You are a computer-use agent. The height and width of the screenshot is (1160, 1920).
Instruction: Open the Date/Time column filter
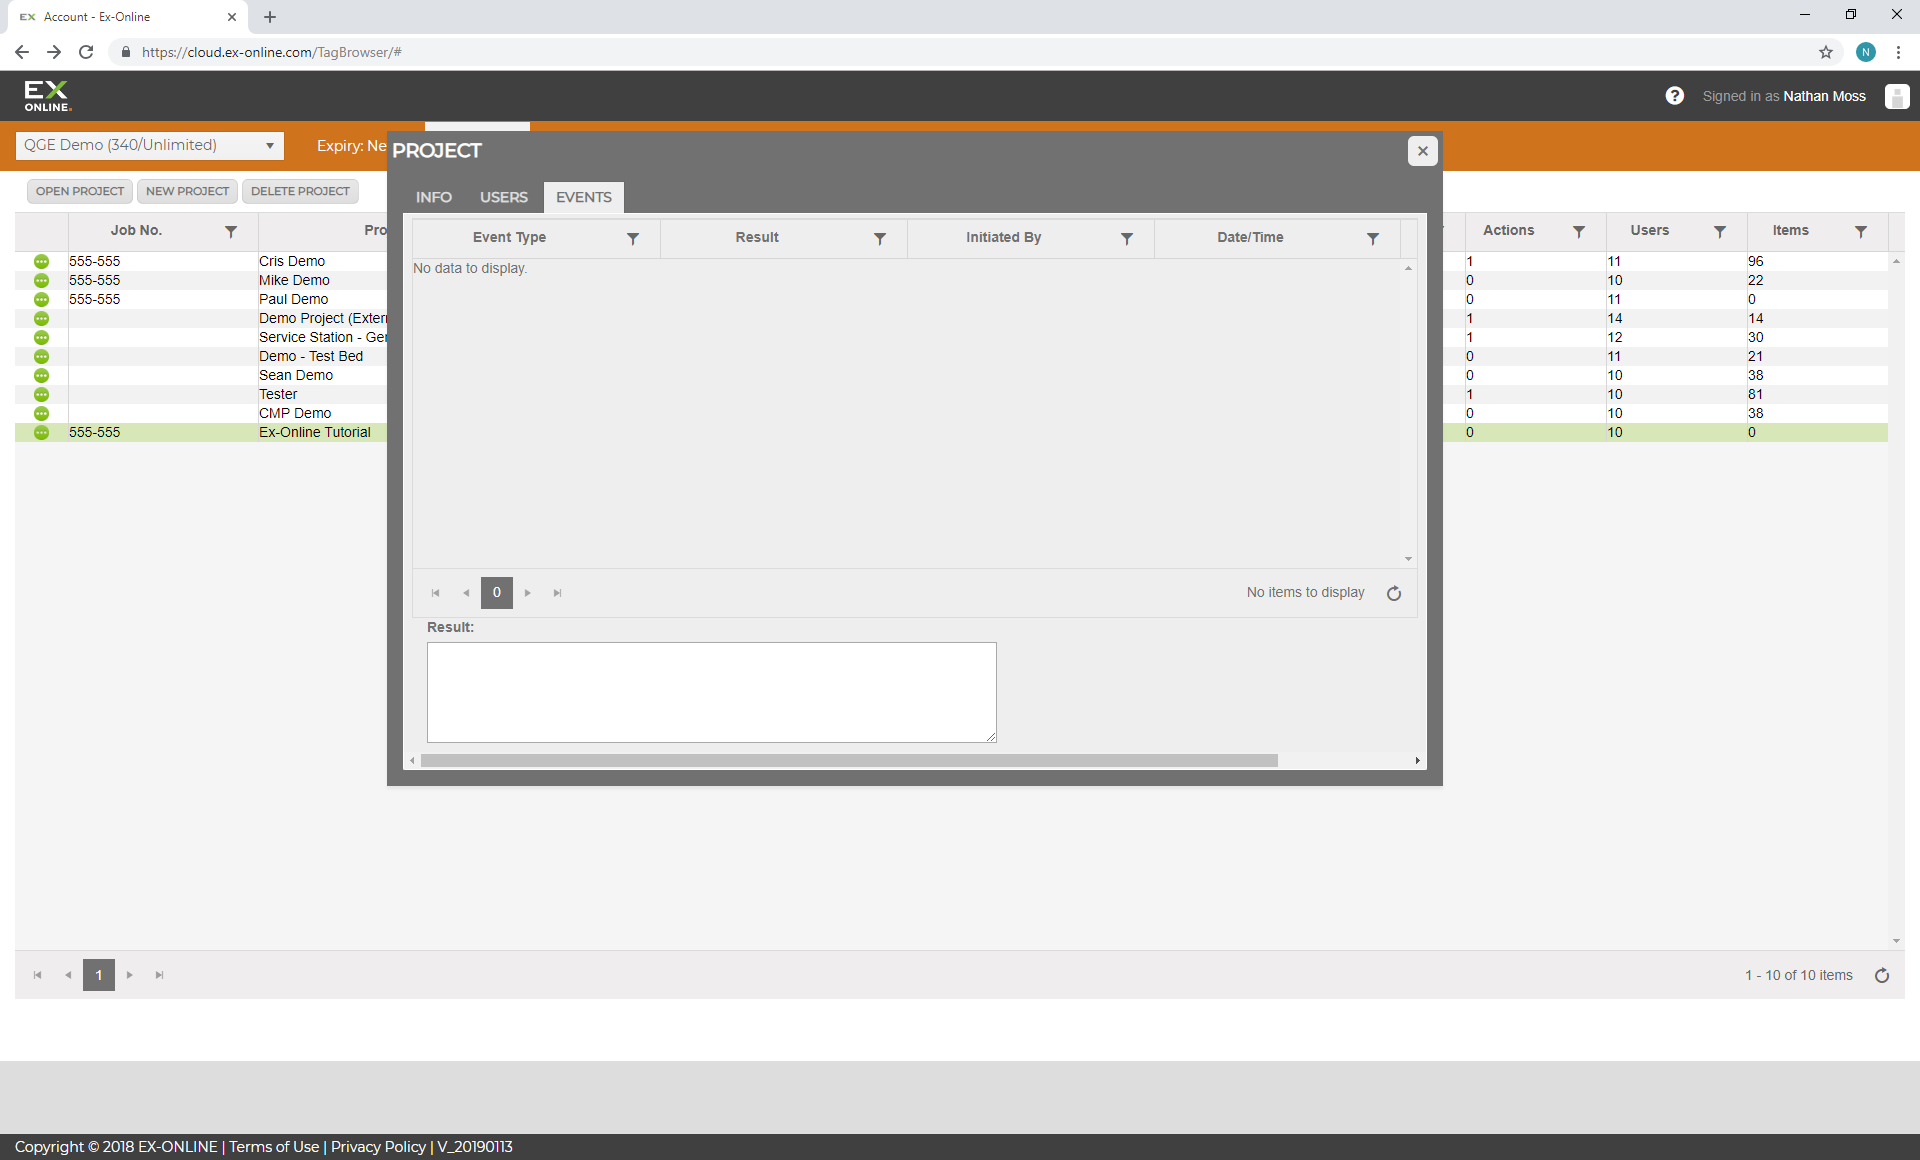(x=1372, y=238)
